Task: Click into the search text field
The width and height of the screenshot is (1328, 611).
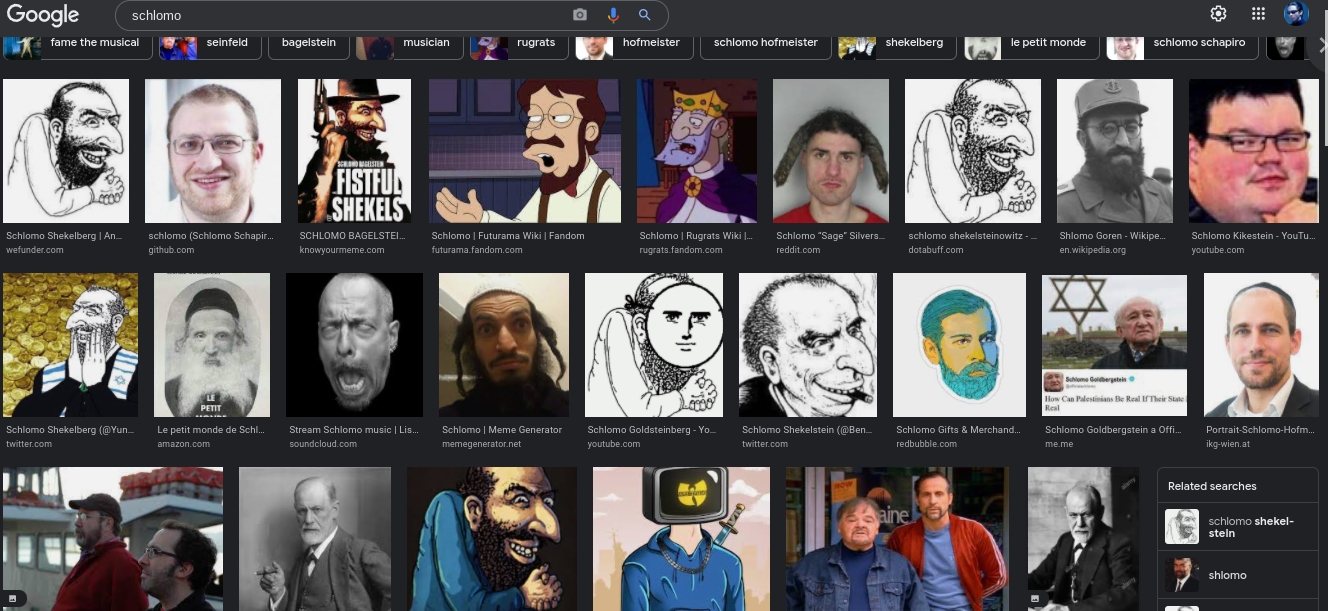Action: [345, 15]
